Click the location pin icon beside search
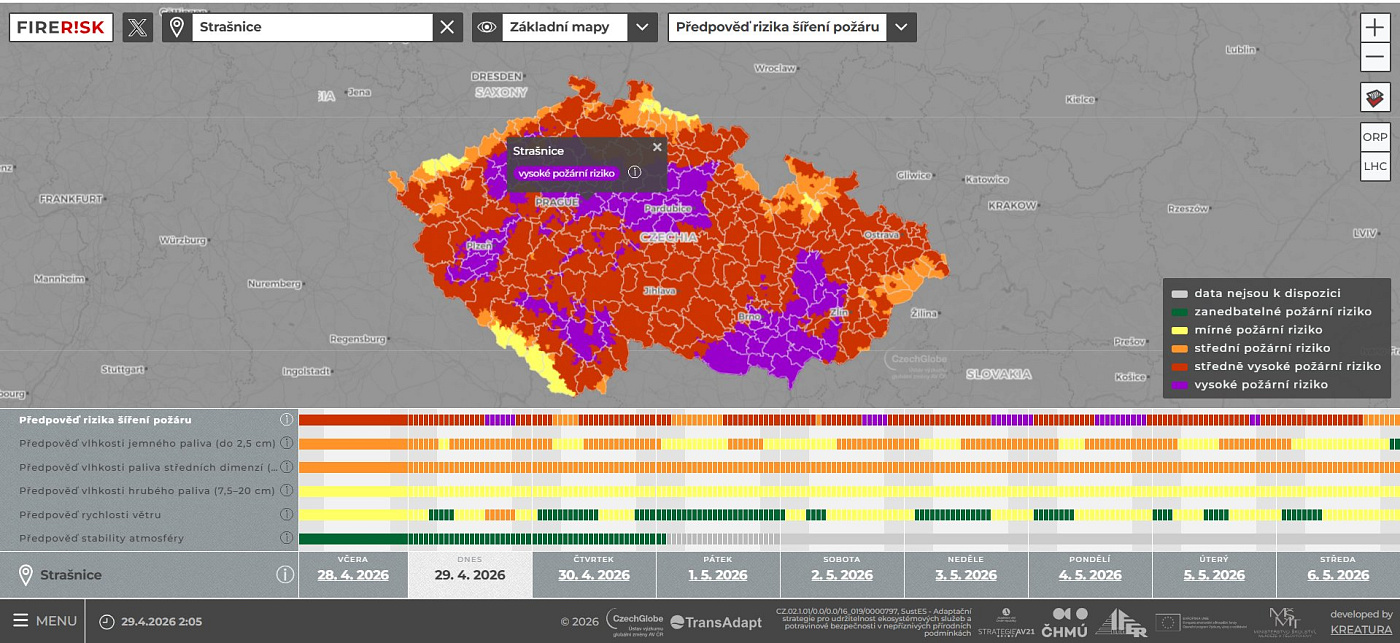1400x643 pixels. [x=177, y=27]
